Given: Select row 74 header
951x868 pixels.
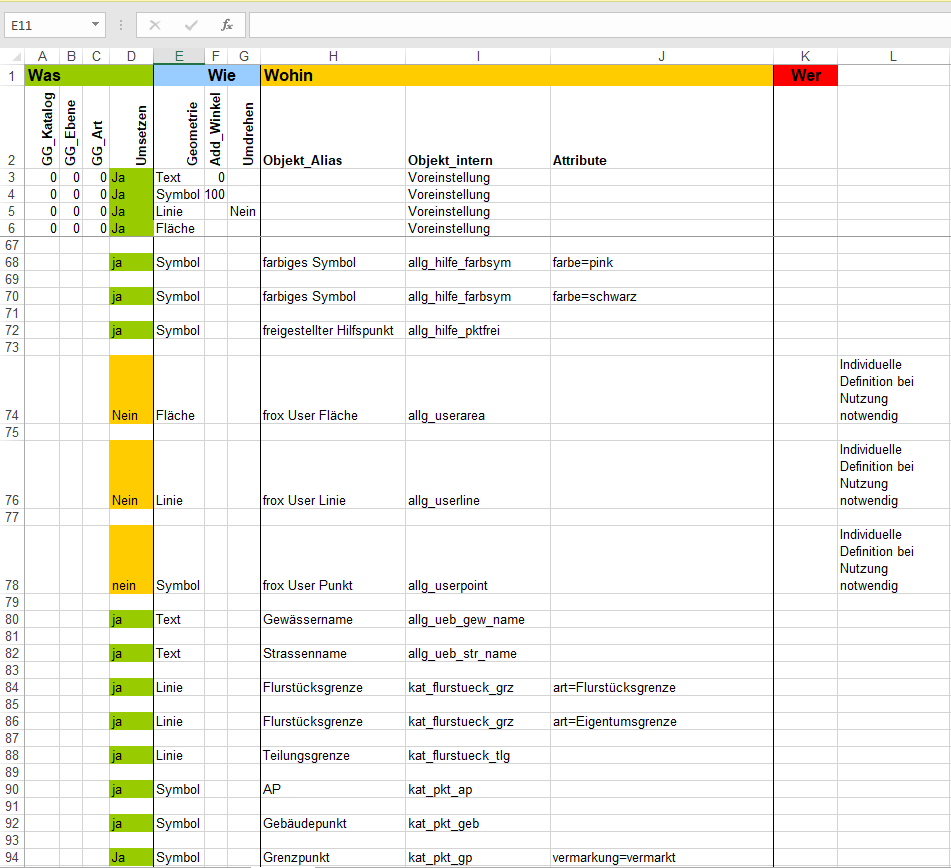Looking at the screenshot, I should tap(12, 415).
